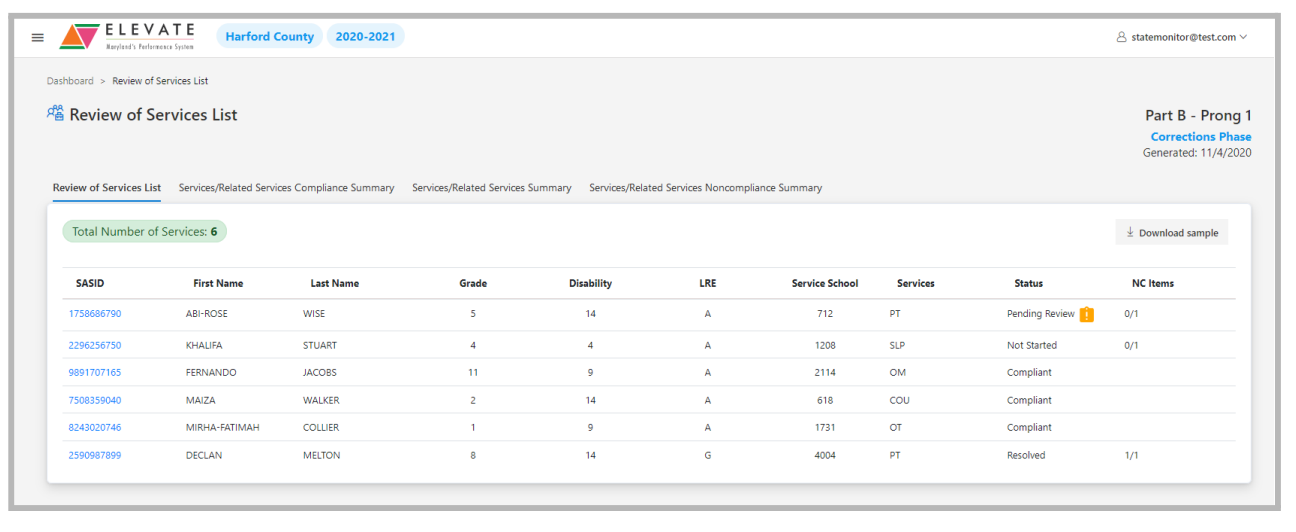1296x532 pixels.
Task: Open SASID 1758686790 record
Action: click(x=95, y=314)
